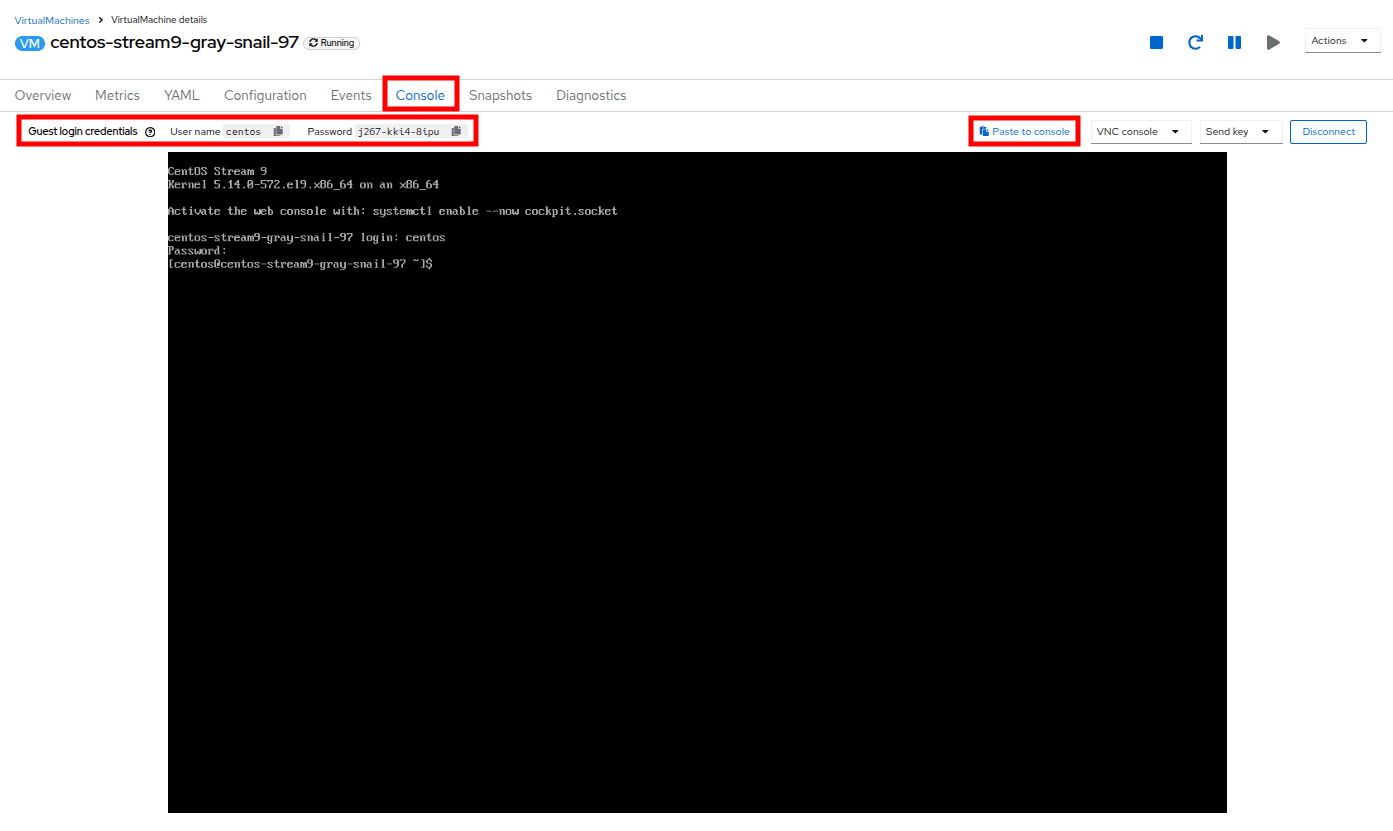View the Diagnostics tab

tap(591, 95)
